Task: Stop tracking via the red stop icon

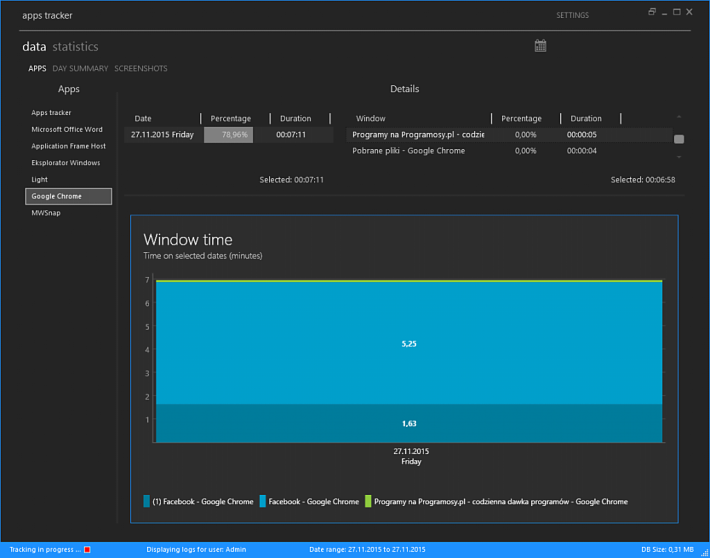Action: (x=87, y=549)
